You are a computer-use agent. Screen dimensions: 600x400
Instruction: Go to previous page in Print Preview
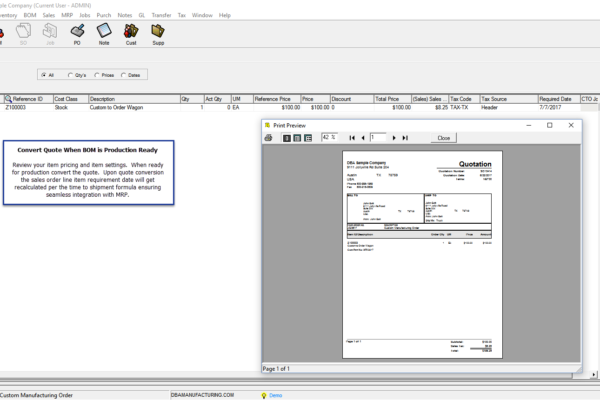pyautogui.click(x=363, y=138)
